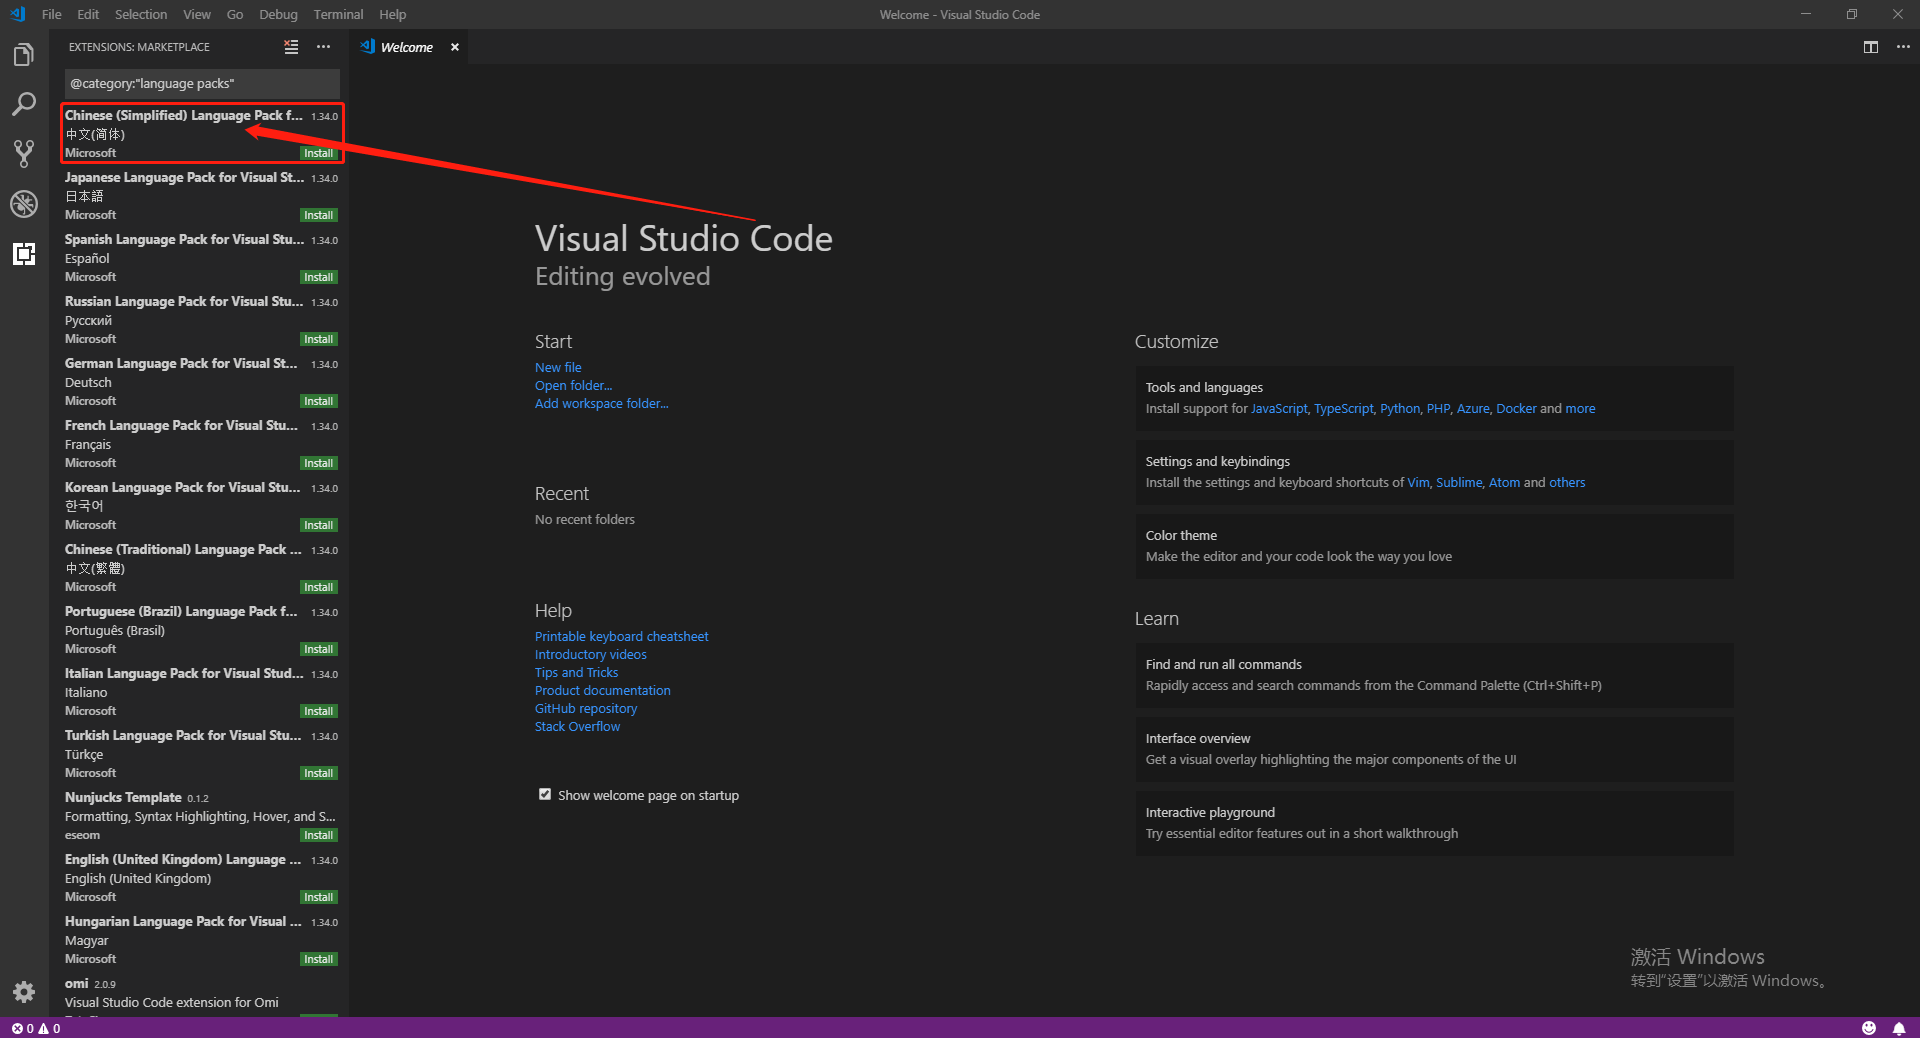This screenshot has height=1038, width=1920.
Task: Install Chinese (Simplified) Language Pack
Action: click(319, 153)
